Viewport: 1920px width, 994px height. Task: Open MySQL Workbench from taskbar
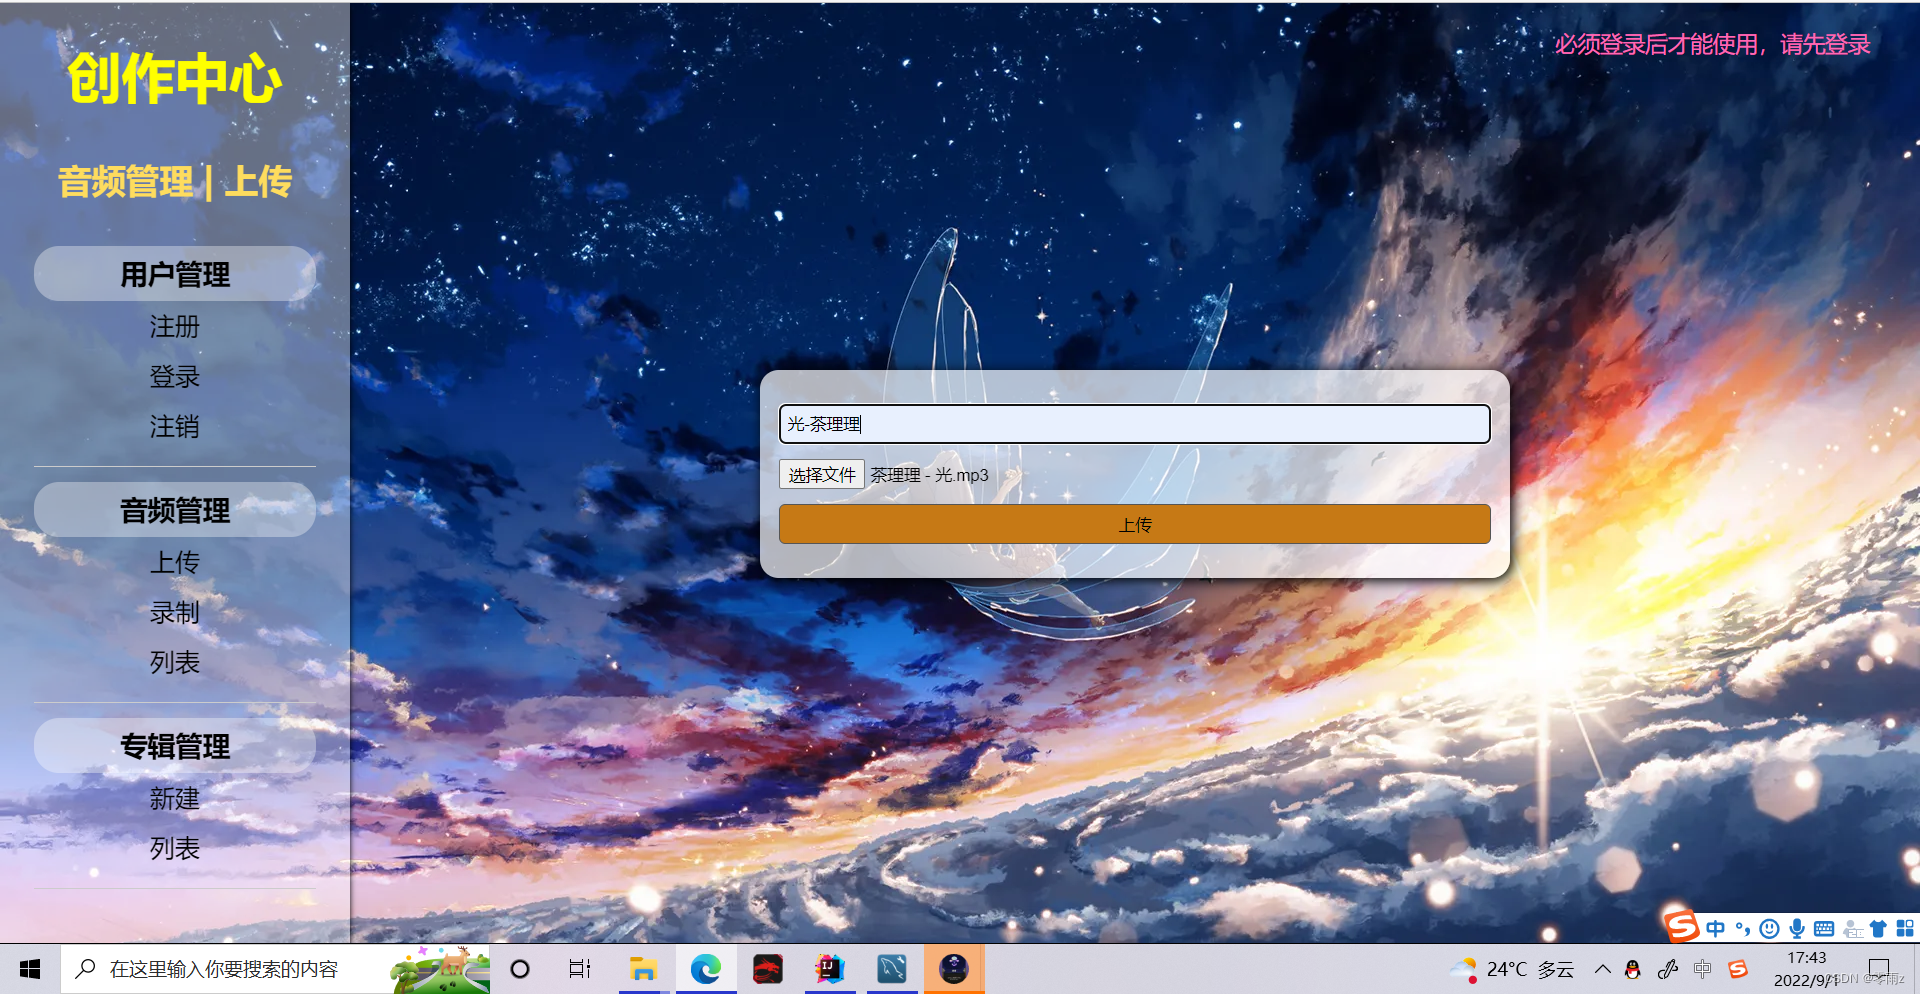click(892, 969)
